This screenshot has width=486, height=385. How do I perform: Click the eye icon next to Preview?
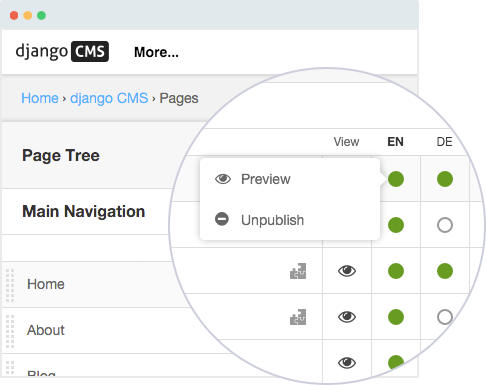click(223, 179)
